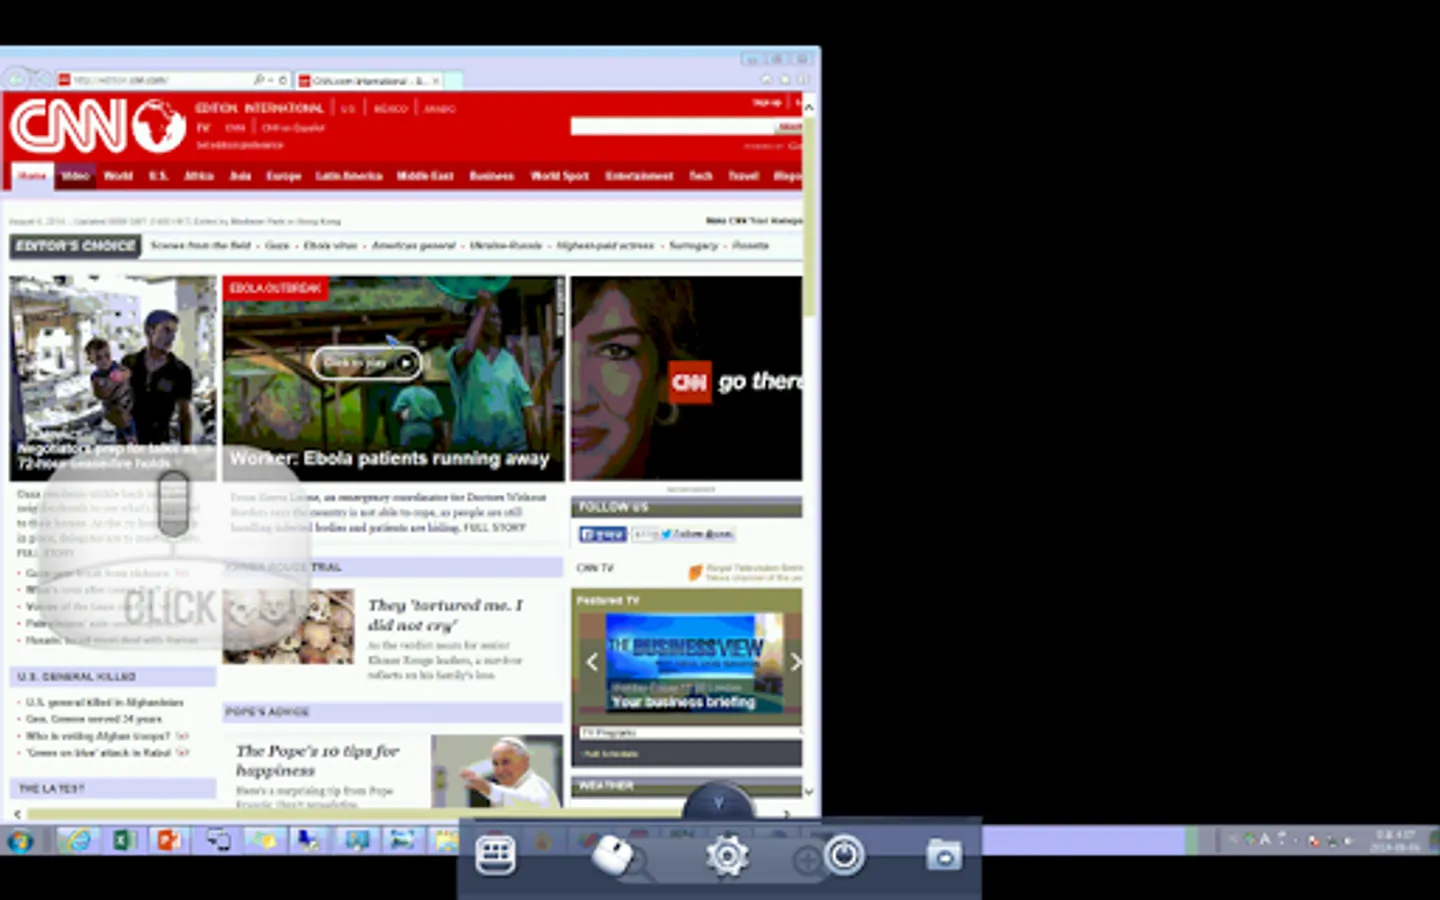The image size is (1440, 900).
Task: Open the Middle East section
Action: (425, 176)
